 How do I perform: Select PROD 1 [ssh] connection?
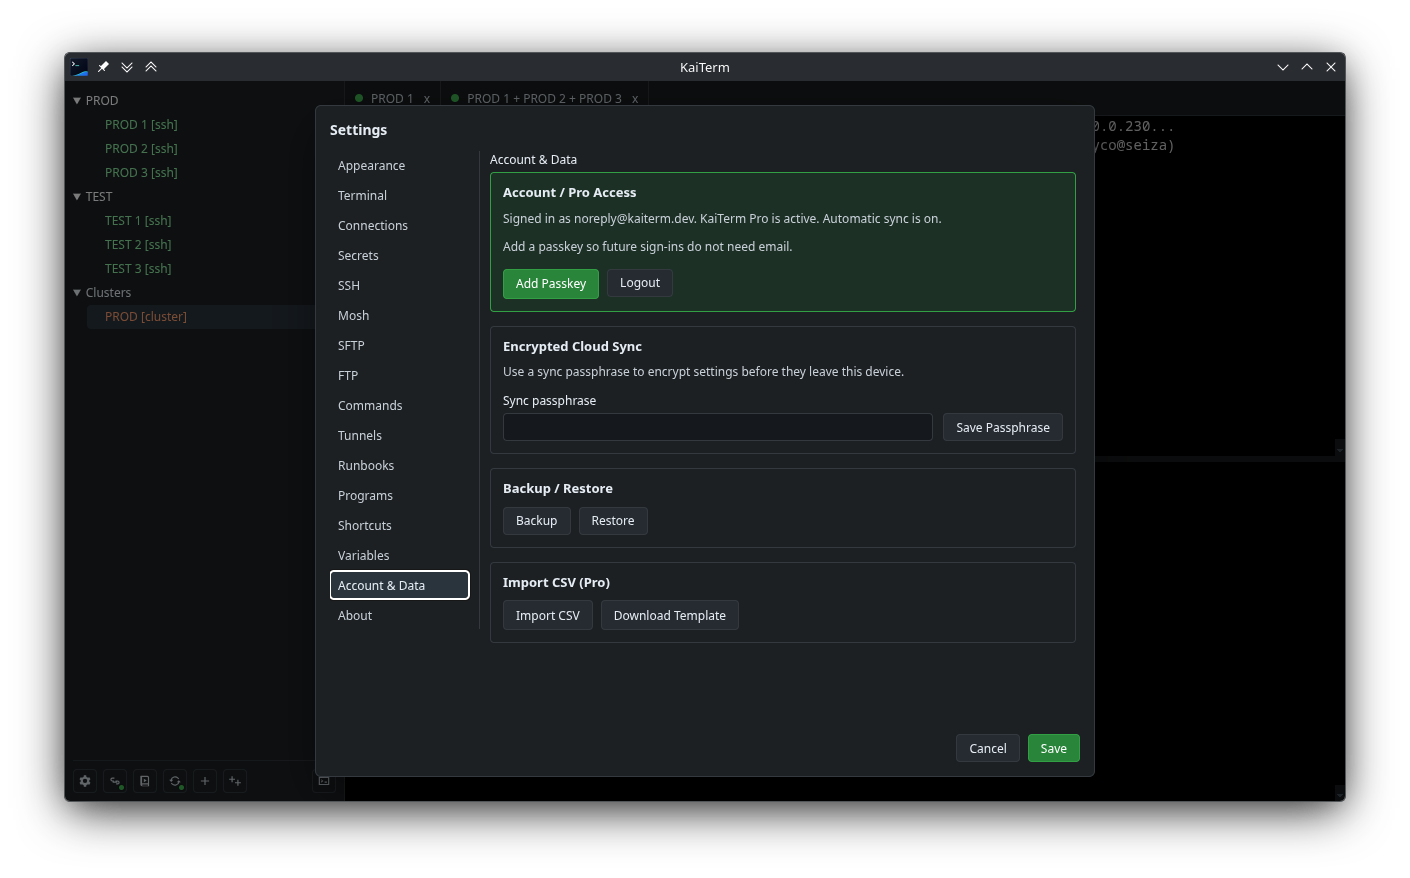[141, 125]
